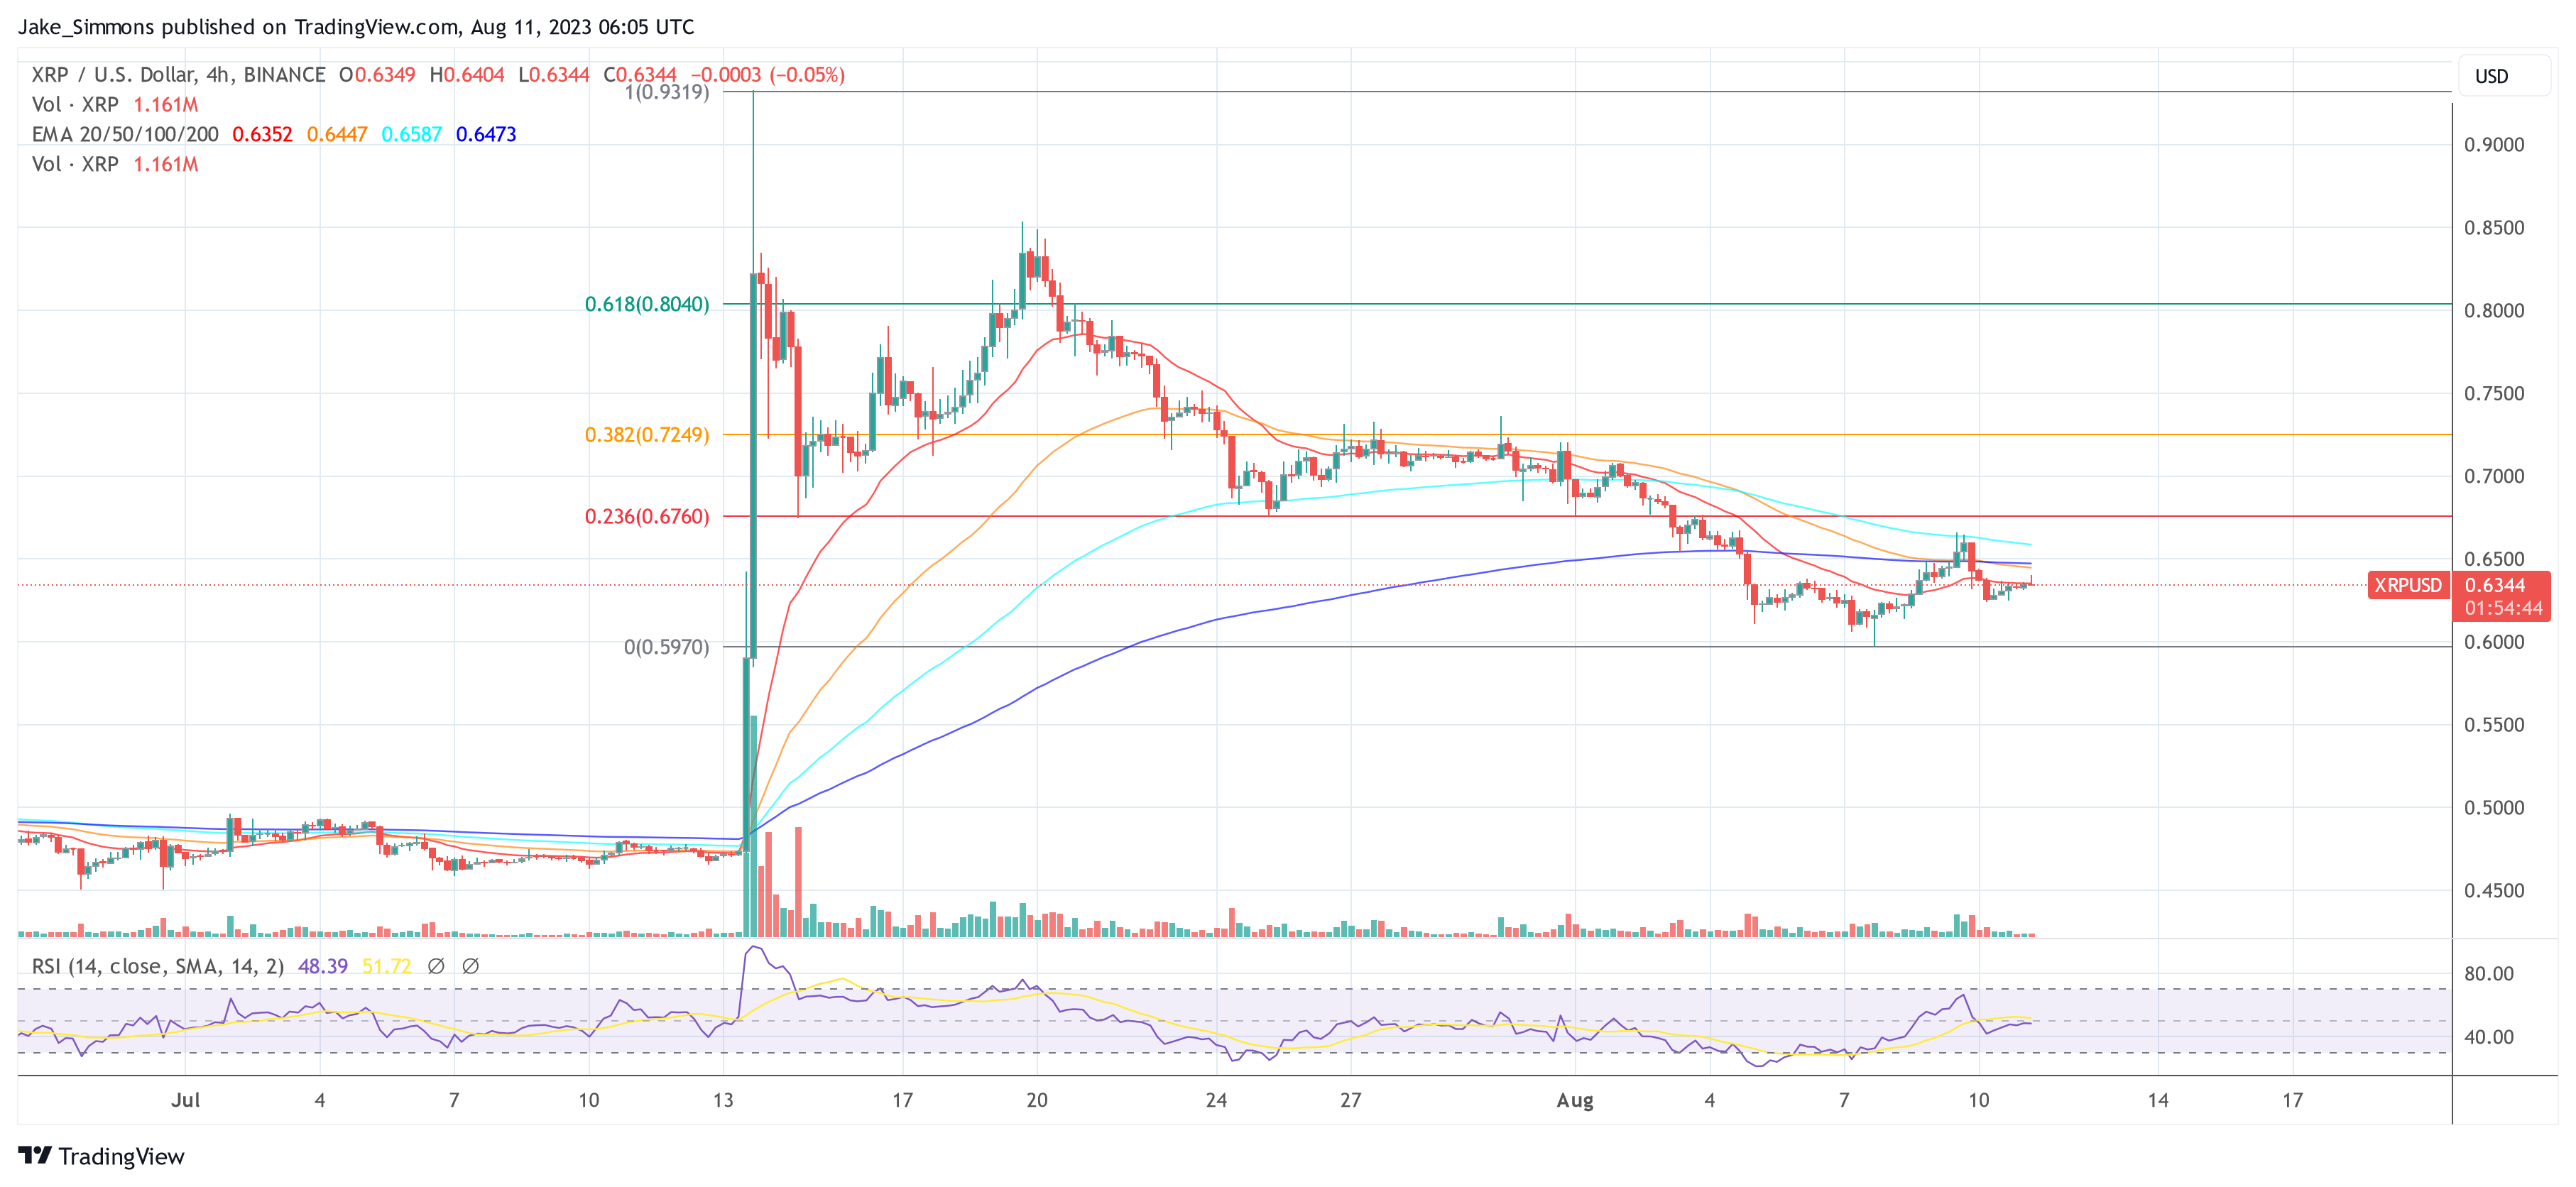Click the RSI 80.00 axis label

(2489, 974)
